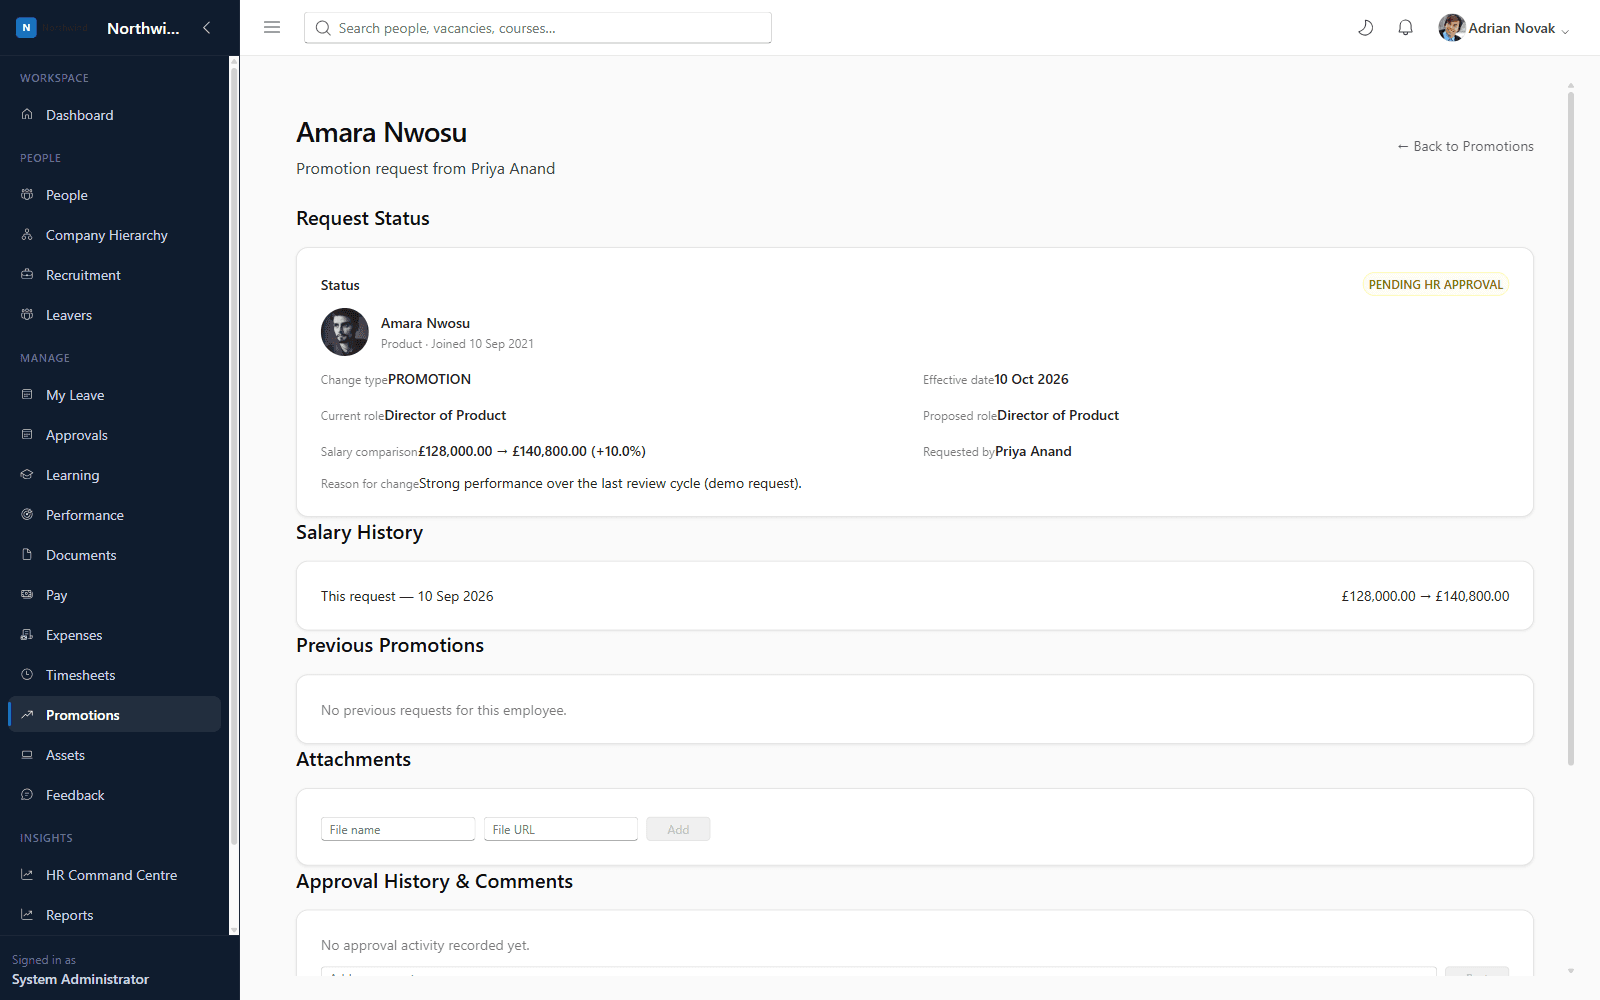Toggle dark mode moon icon

coord(1365,28)
